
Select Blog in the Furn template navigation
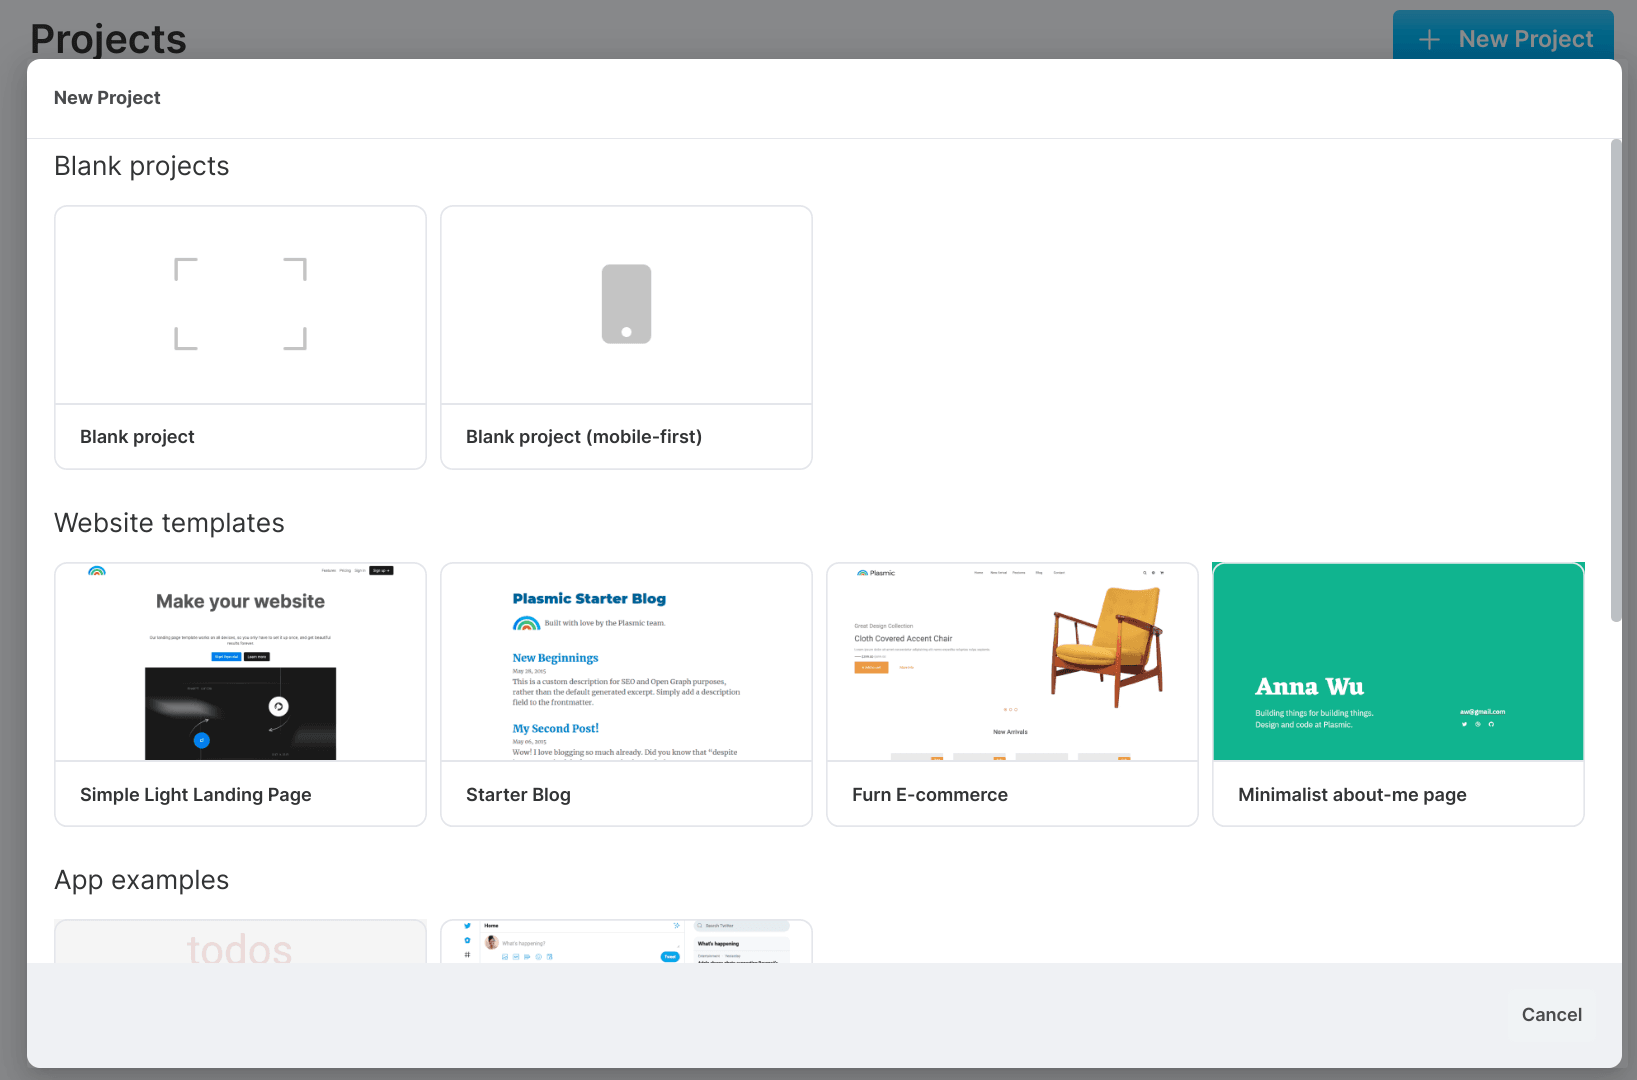[1039, 573]
